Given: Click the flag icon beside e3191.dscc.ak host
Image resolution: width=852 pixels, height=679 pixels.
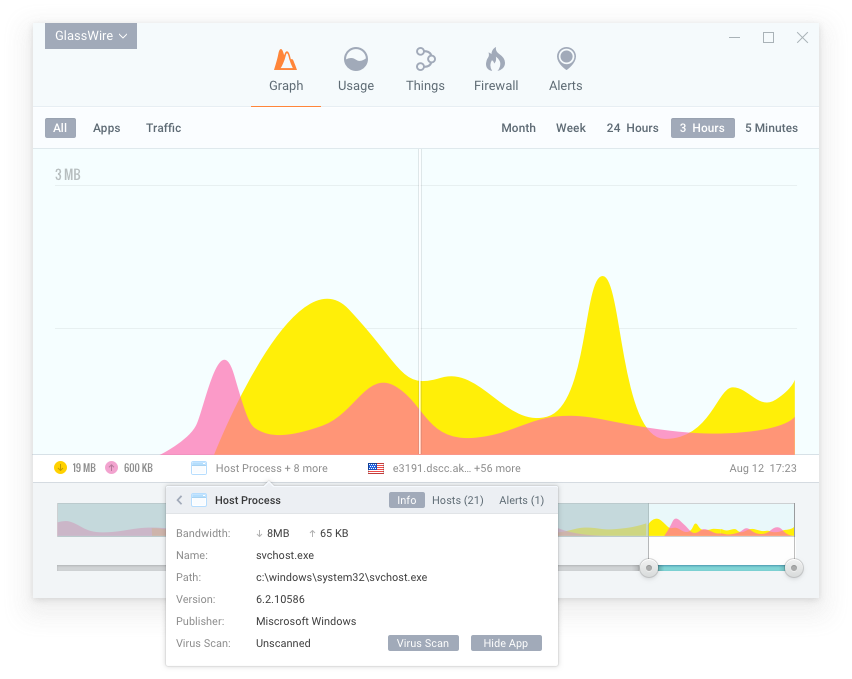Looking at the screenshot, I should [x=375, y=467].
